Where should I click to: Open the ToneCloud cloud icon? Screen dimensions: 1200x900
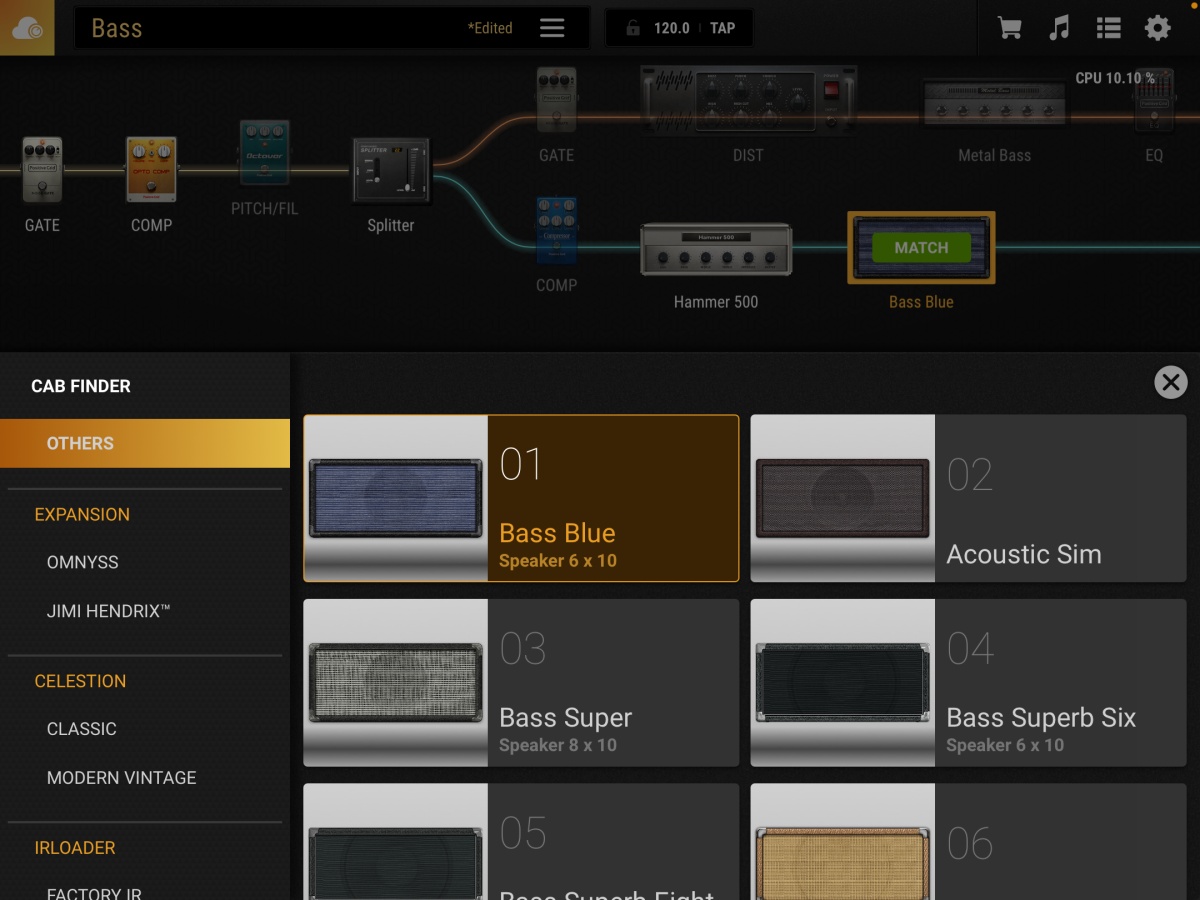point(27,28)
